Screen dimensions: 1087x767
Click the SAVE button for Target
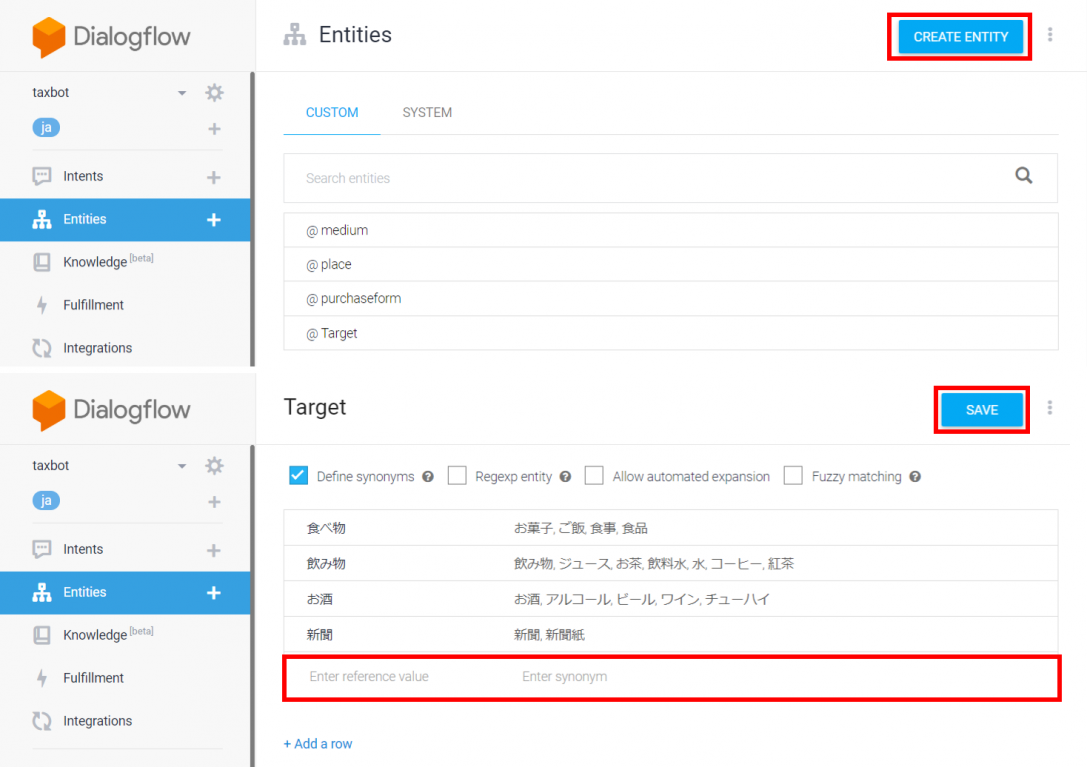[981, 410]
